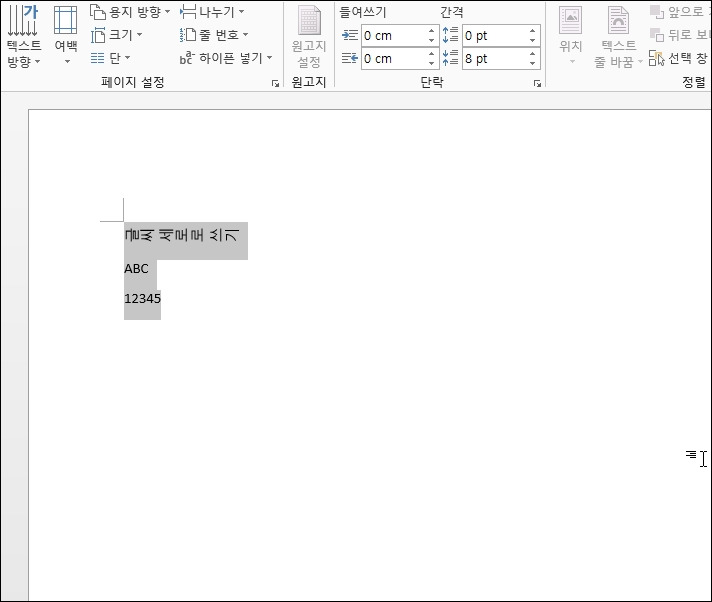Launch the 페이지 설정 dialog launcher
The width and height of the screenshot is (712, 602).
point(275,83)
